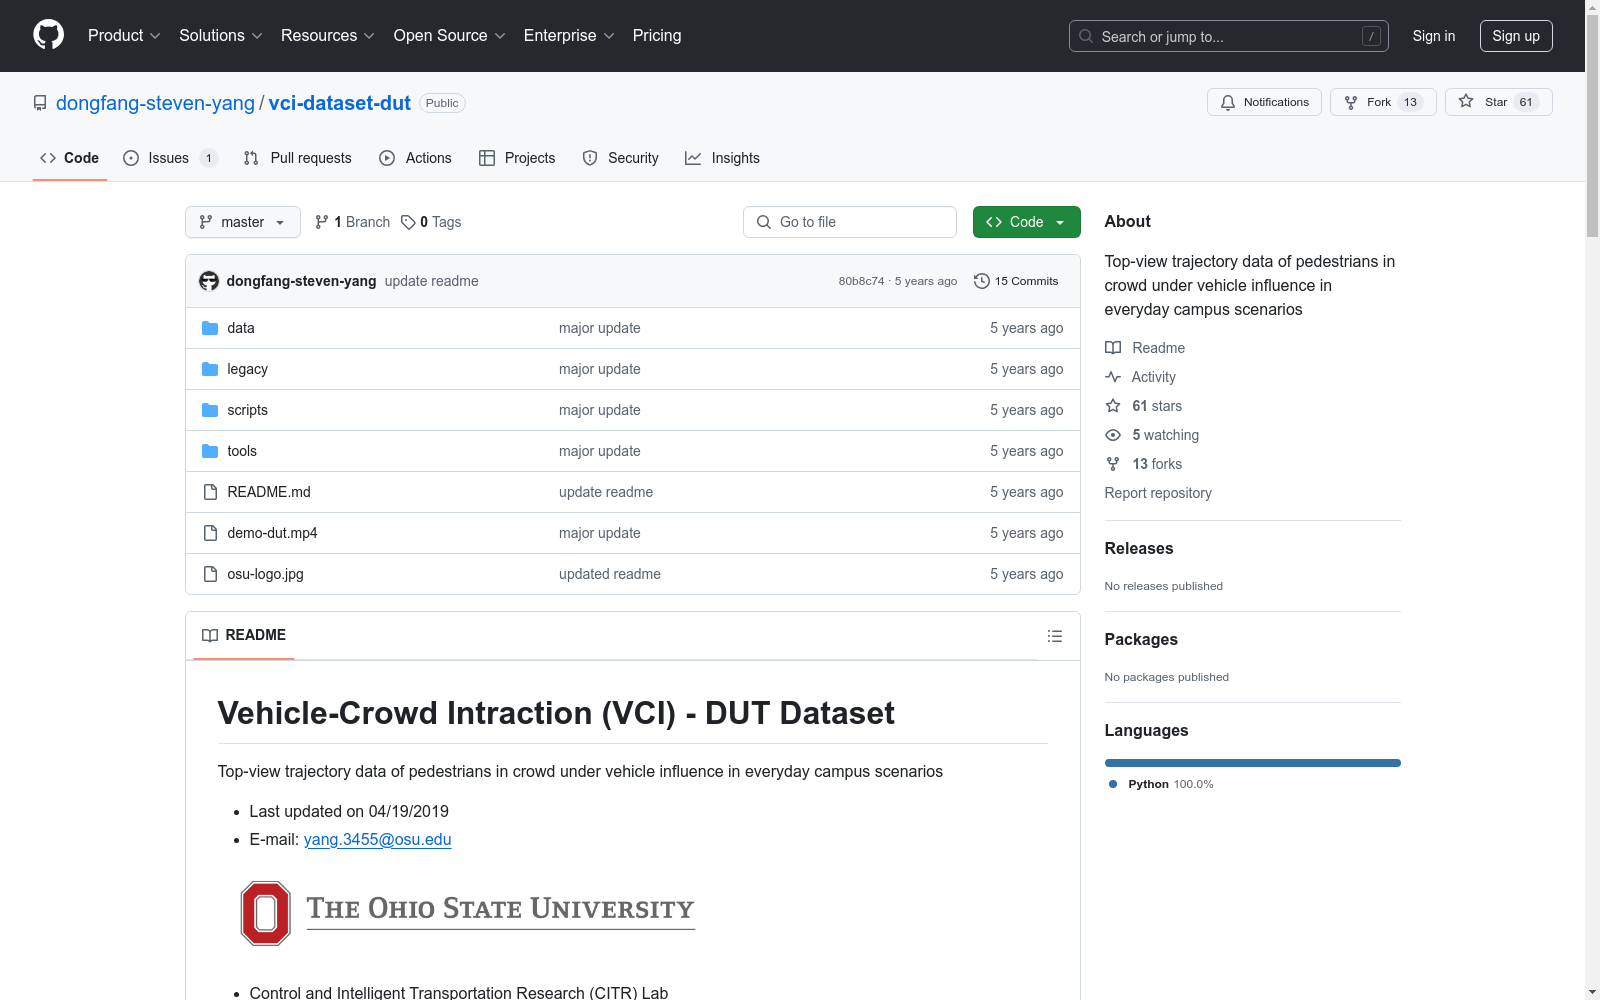Viewport: 1600px width, 1000px height.
Task: Click the tools folder icon
Action: click(210, 451)
